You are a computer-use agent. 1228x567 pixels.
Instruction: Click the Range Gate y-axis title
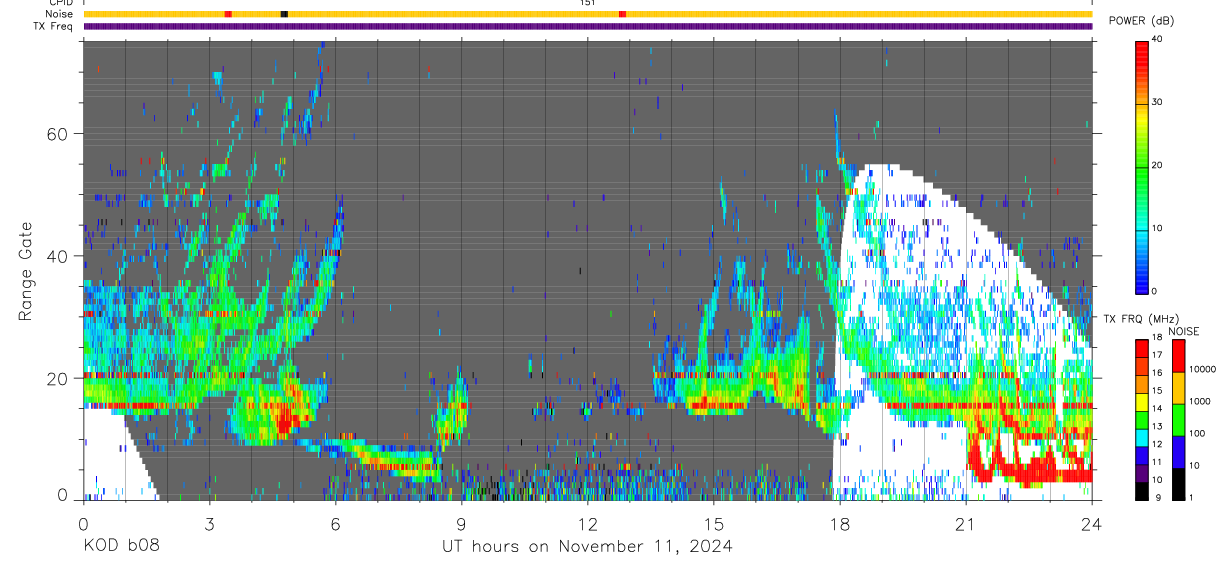point(25,270)
